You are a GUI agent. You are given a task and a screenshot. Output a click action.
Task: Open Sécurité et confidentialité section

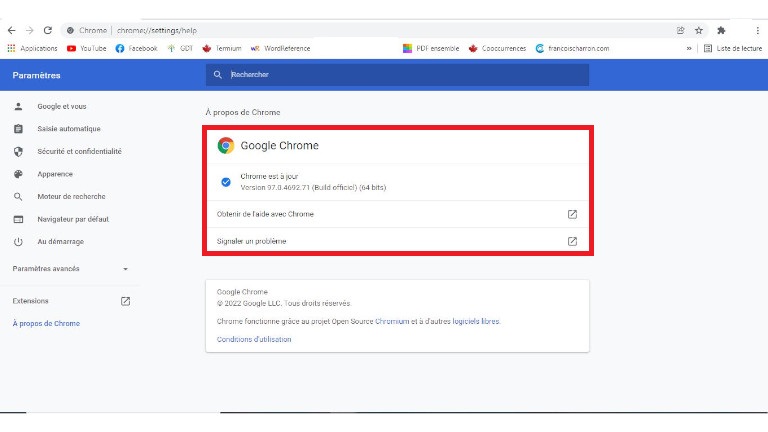coord(79,151)
